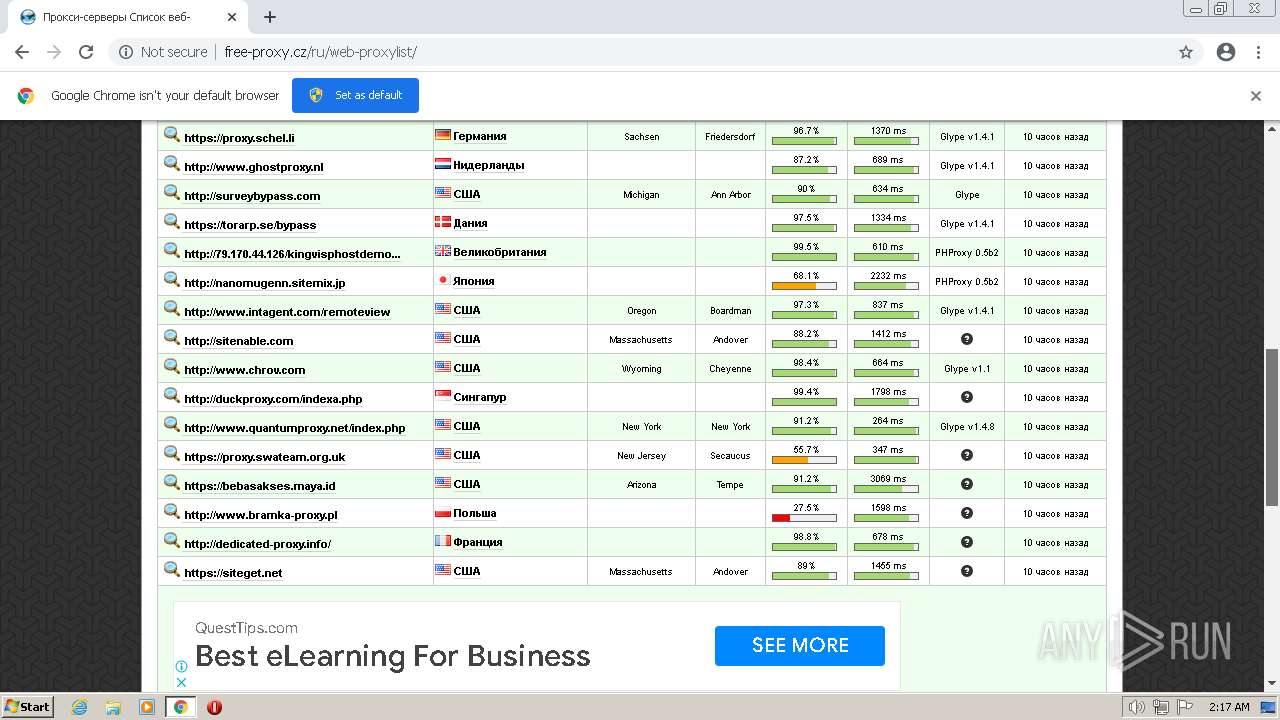The height and width of the screenshot is (720, 1280).
Task: Filter by country Франция link
Action: pos(477,542)
